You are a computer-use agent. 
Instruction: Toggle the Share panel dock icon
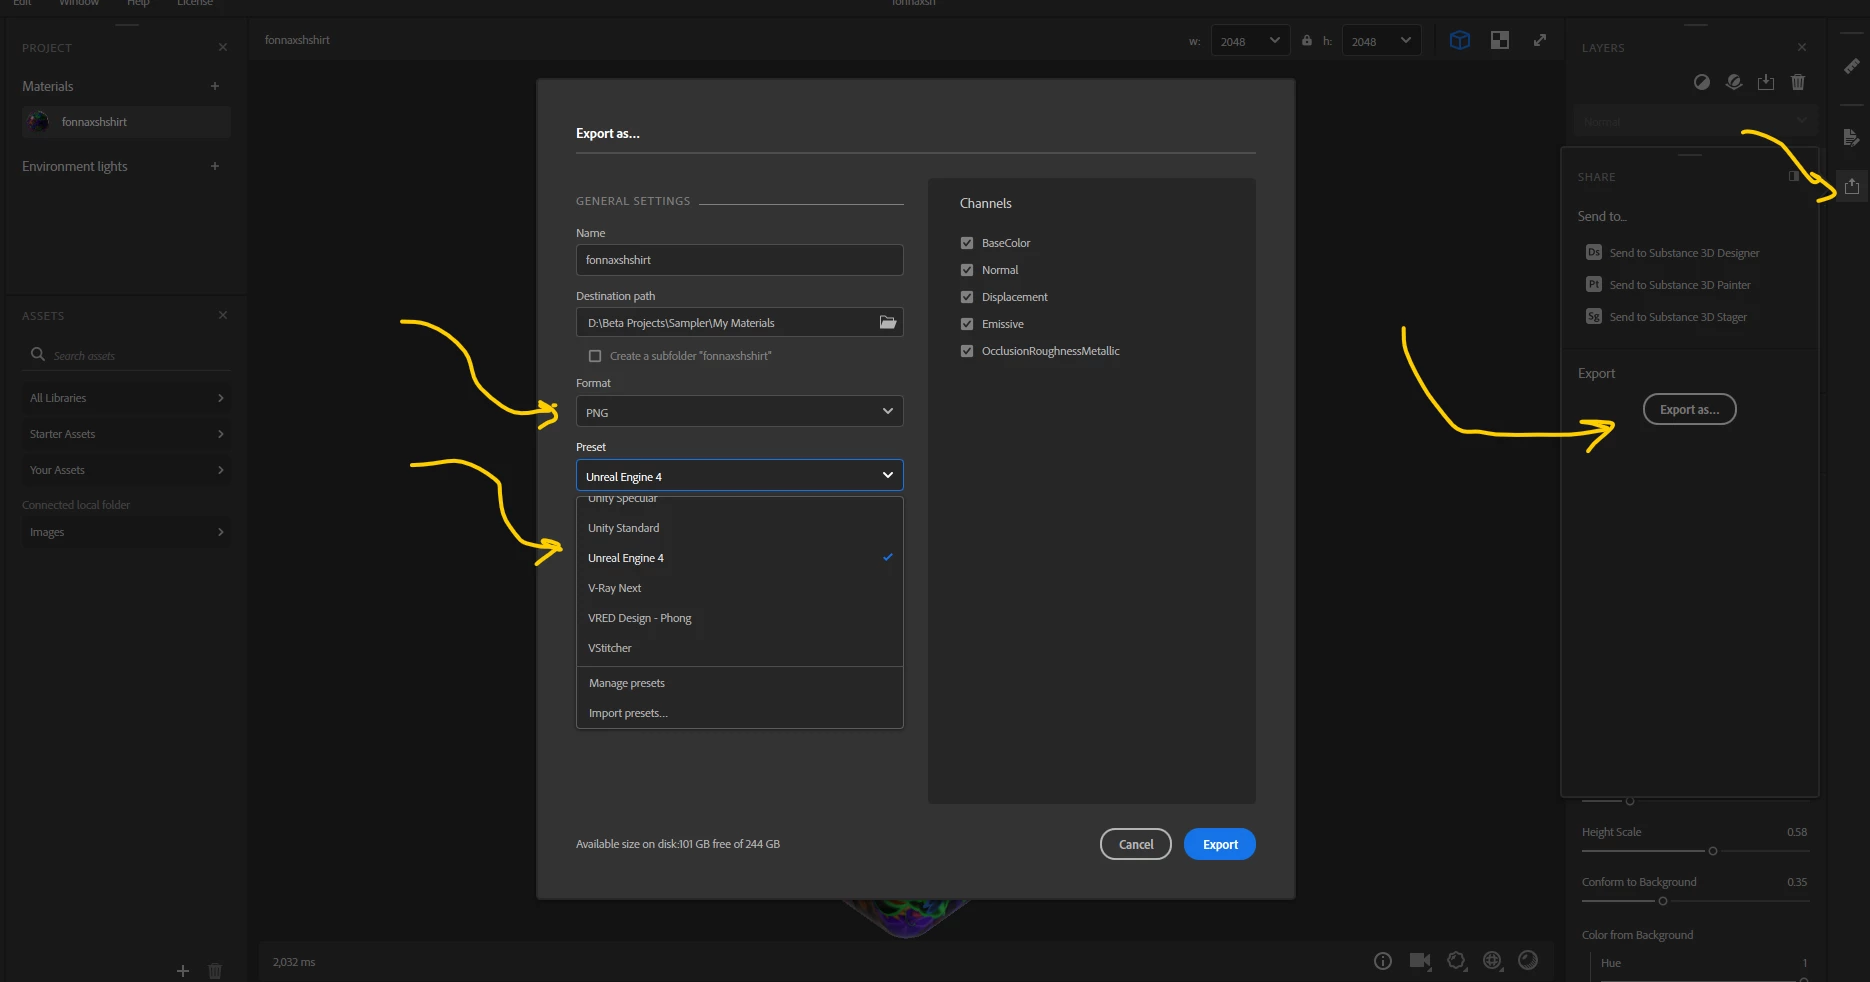point(1794,176)
